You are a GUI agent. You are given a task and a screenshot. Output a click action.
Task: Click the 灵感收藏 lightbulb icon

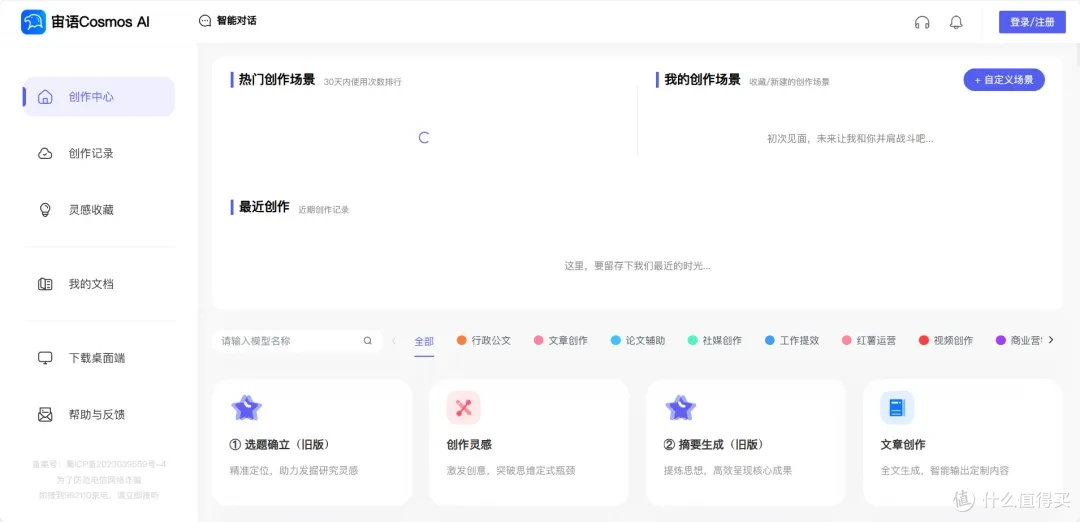coord(45,210)
